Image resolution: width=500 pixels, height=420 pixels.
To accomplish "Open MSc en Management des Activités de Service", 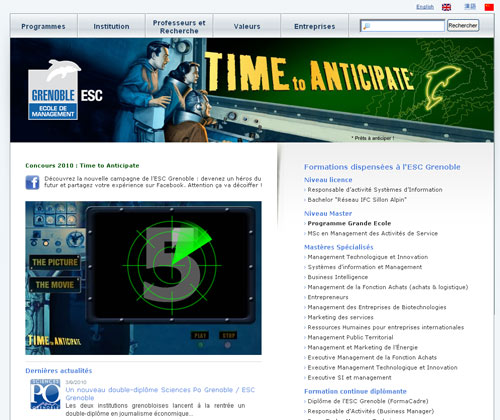I will [x=373, y=233].
